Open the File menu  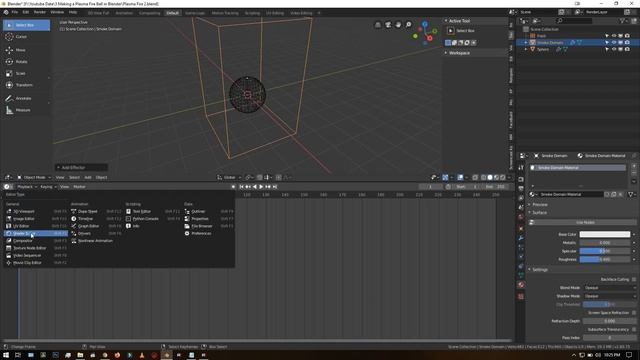coord(15,12)
